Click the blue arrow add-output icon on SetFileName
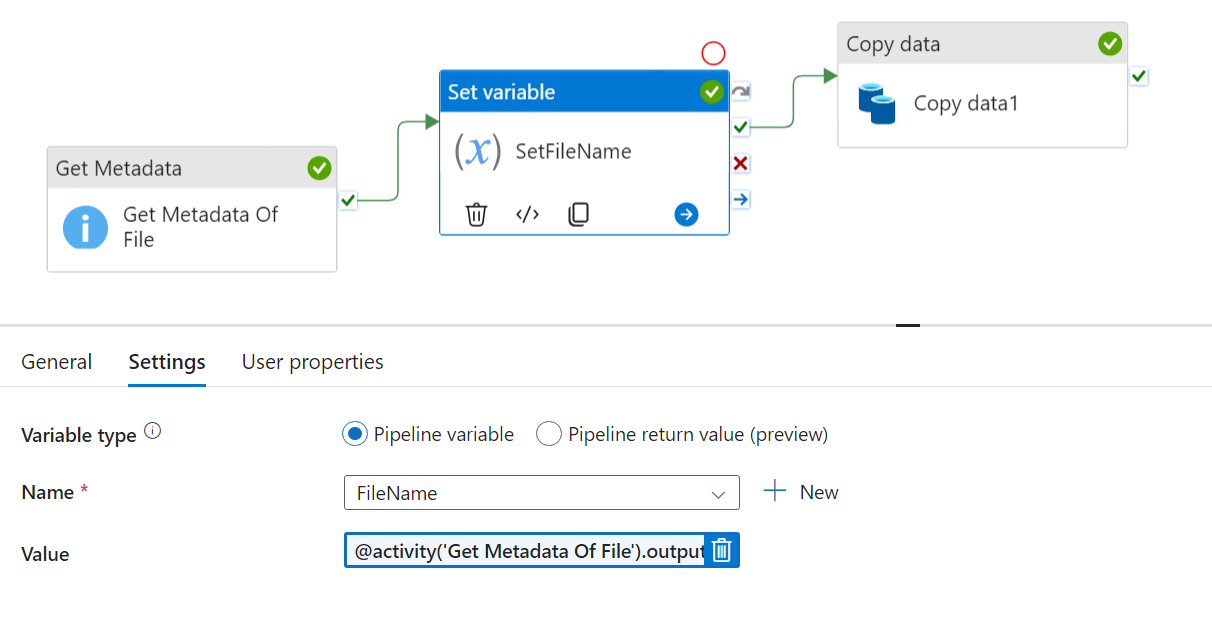This screenshot has height=619, width=1212. pos(686,214)
